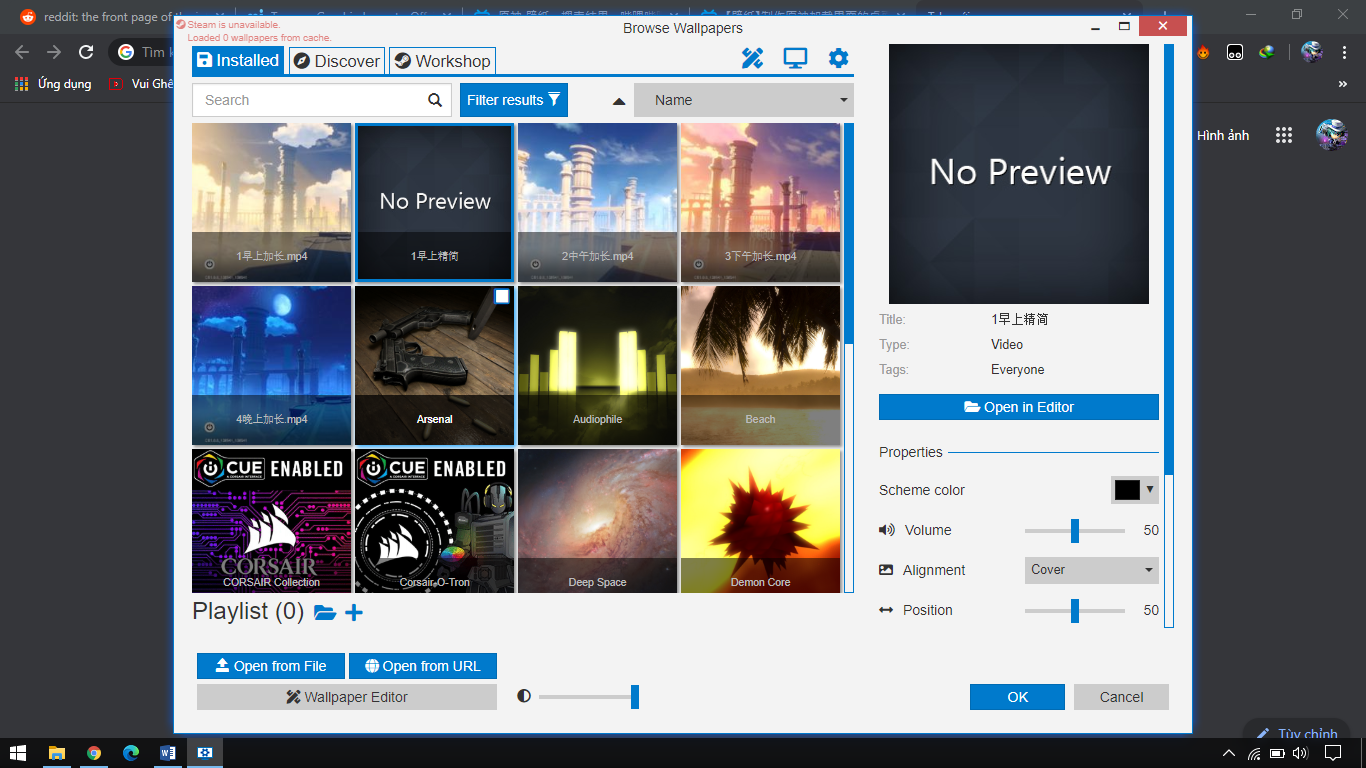This screenshot has width=1366, height=768.
Task: Open playlist folder icon
Action: (324, 612)
